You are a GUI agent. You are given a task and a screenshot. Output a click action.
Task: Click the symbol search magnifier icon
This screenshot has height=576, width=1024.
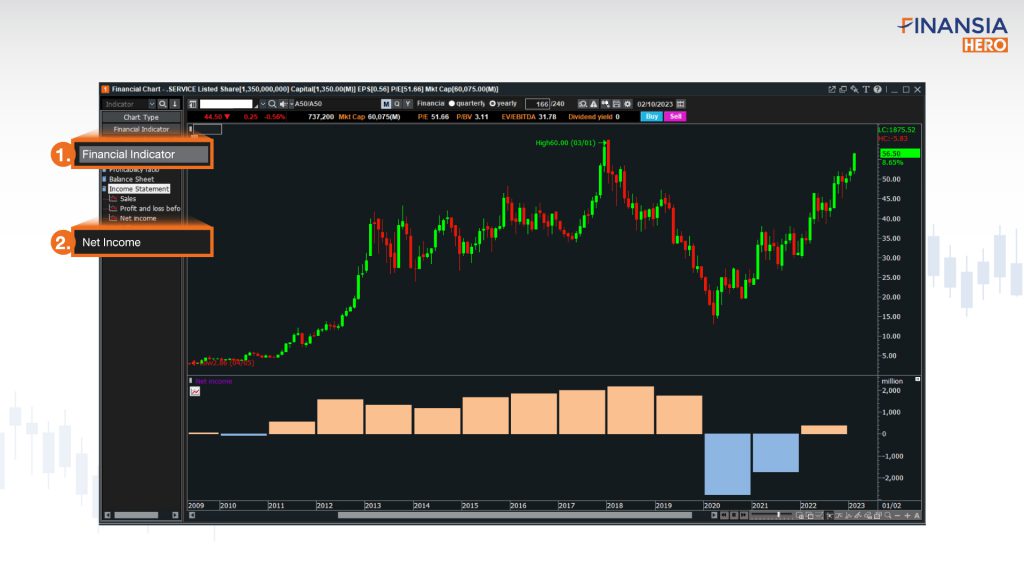pyautogui.click(x=272, y=104)
